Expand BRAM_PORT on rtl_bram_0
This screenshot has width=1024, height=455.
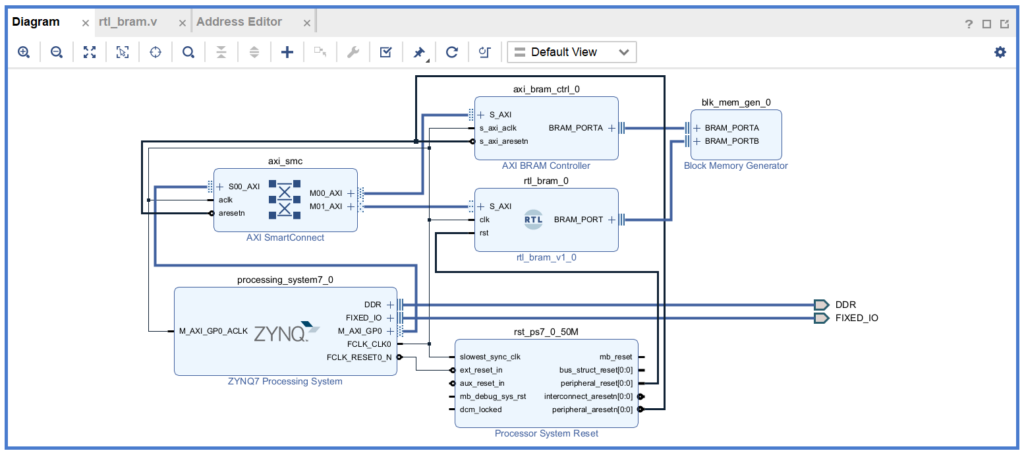click(x=611, y=220)
